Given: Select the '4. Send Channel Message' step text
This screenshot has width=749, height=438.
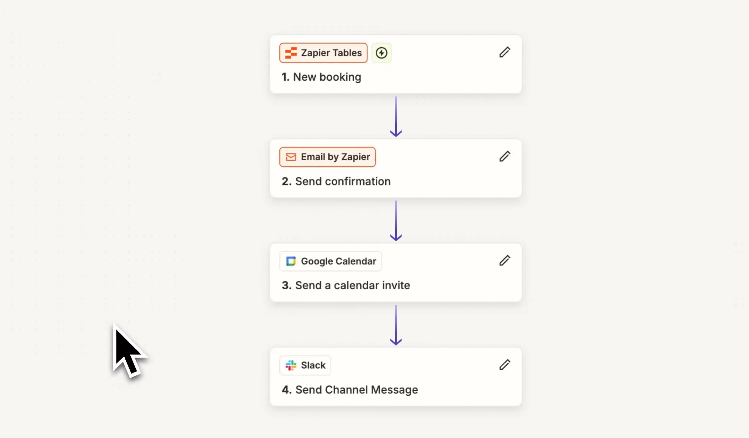Looking at the screenshot, I should coord(350,390).
